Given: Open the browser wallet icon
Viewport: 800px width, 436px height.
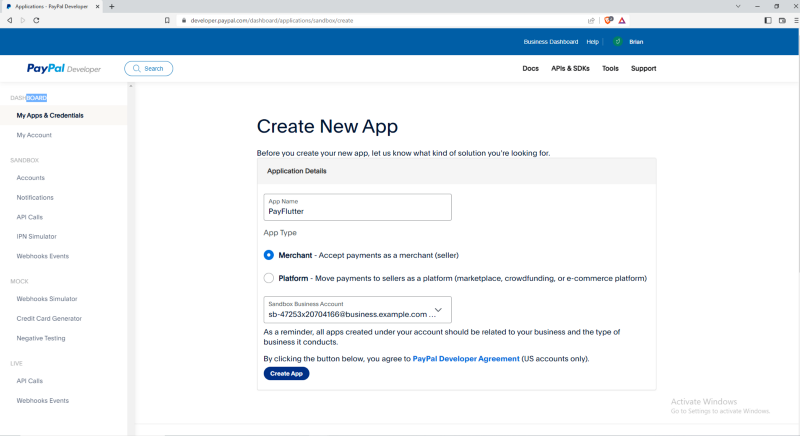Looking at the screenshot, I should [782, 20].
